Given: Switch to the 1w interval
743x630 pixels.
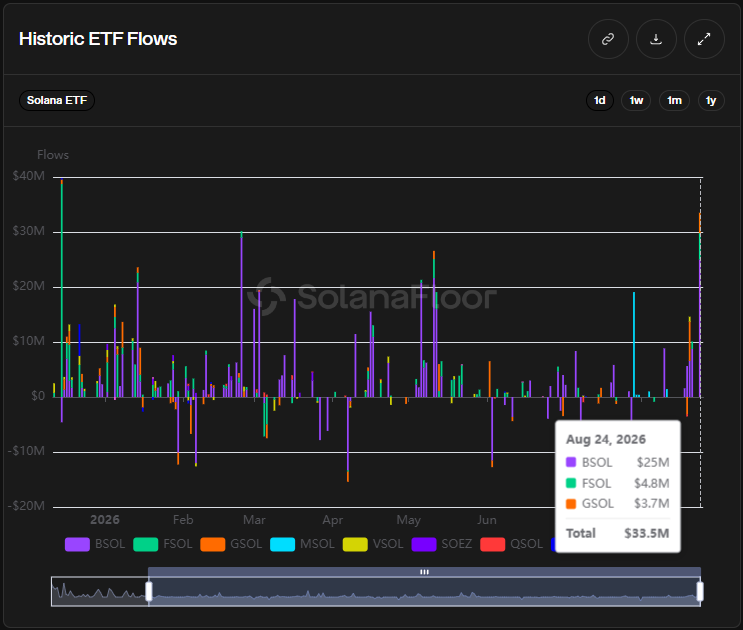Looking at the screenshot, I should (636, 100).
